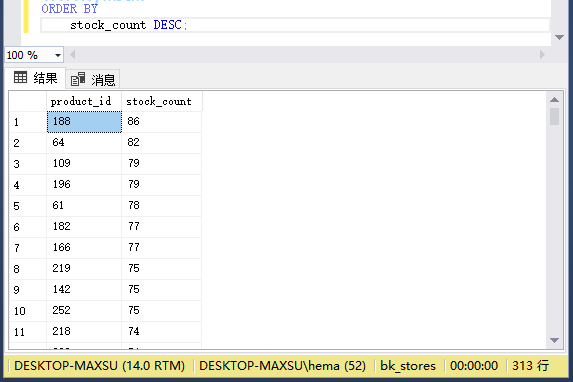Click the editor vertical scroll-down arrow
Viewport: 573px width, 382px height.
coord(559,37)
